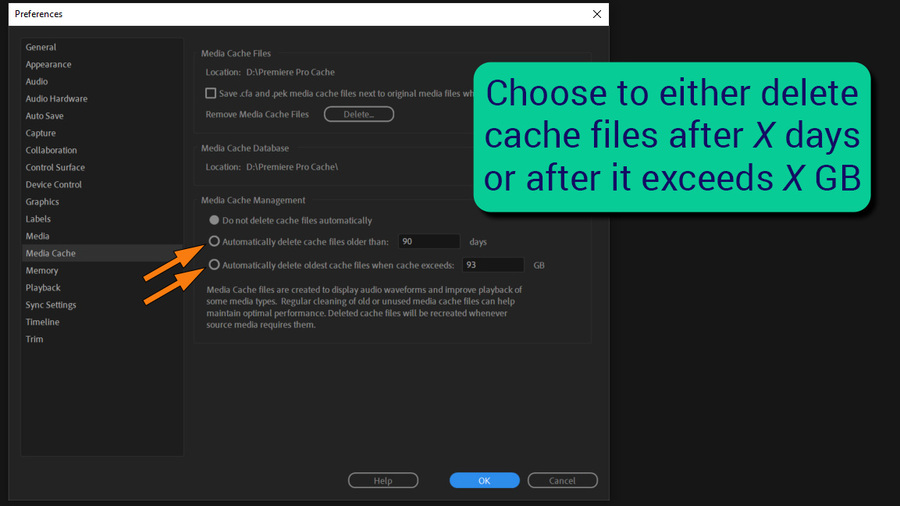Click Delete to remove media cache files
Image resolution: width=900 pixels, height=506 pixels.
pyautogui.click(x=359, y=114)
